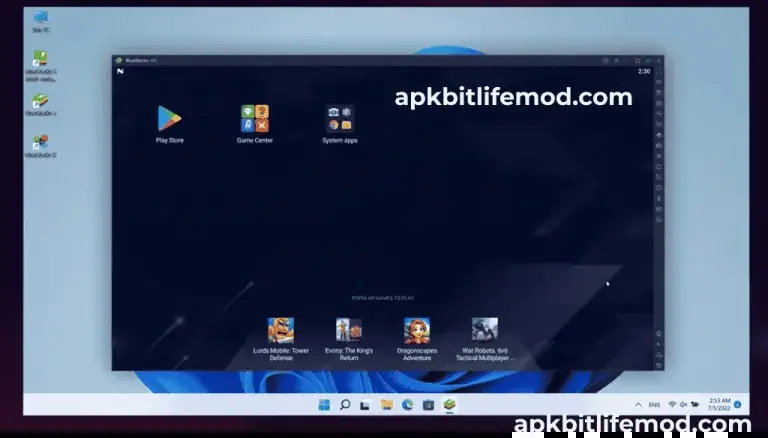Open the blue notification count badge
Screen dimensions: 768x438
coord(738,405)
